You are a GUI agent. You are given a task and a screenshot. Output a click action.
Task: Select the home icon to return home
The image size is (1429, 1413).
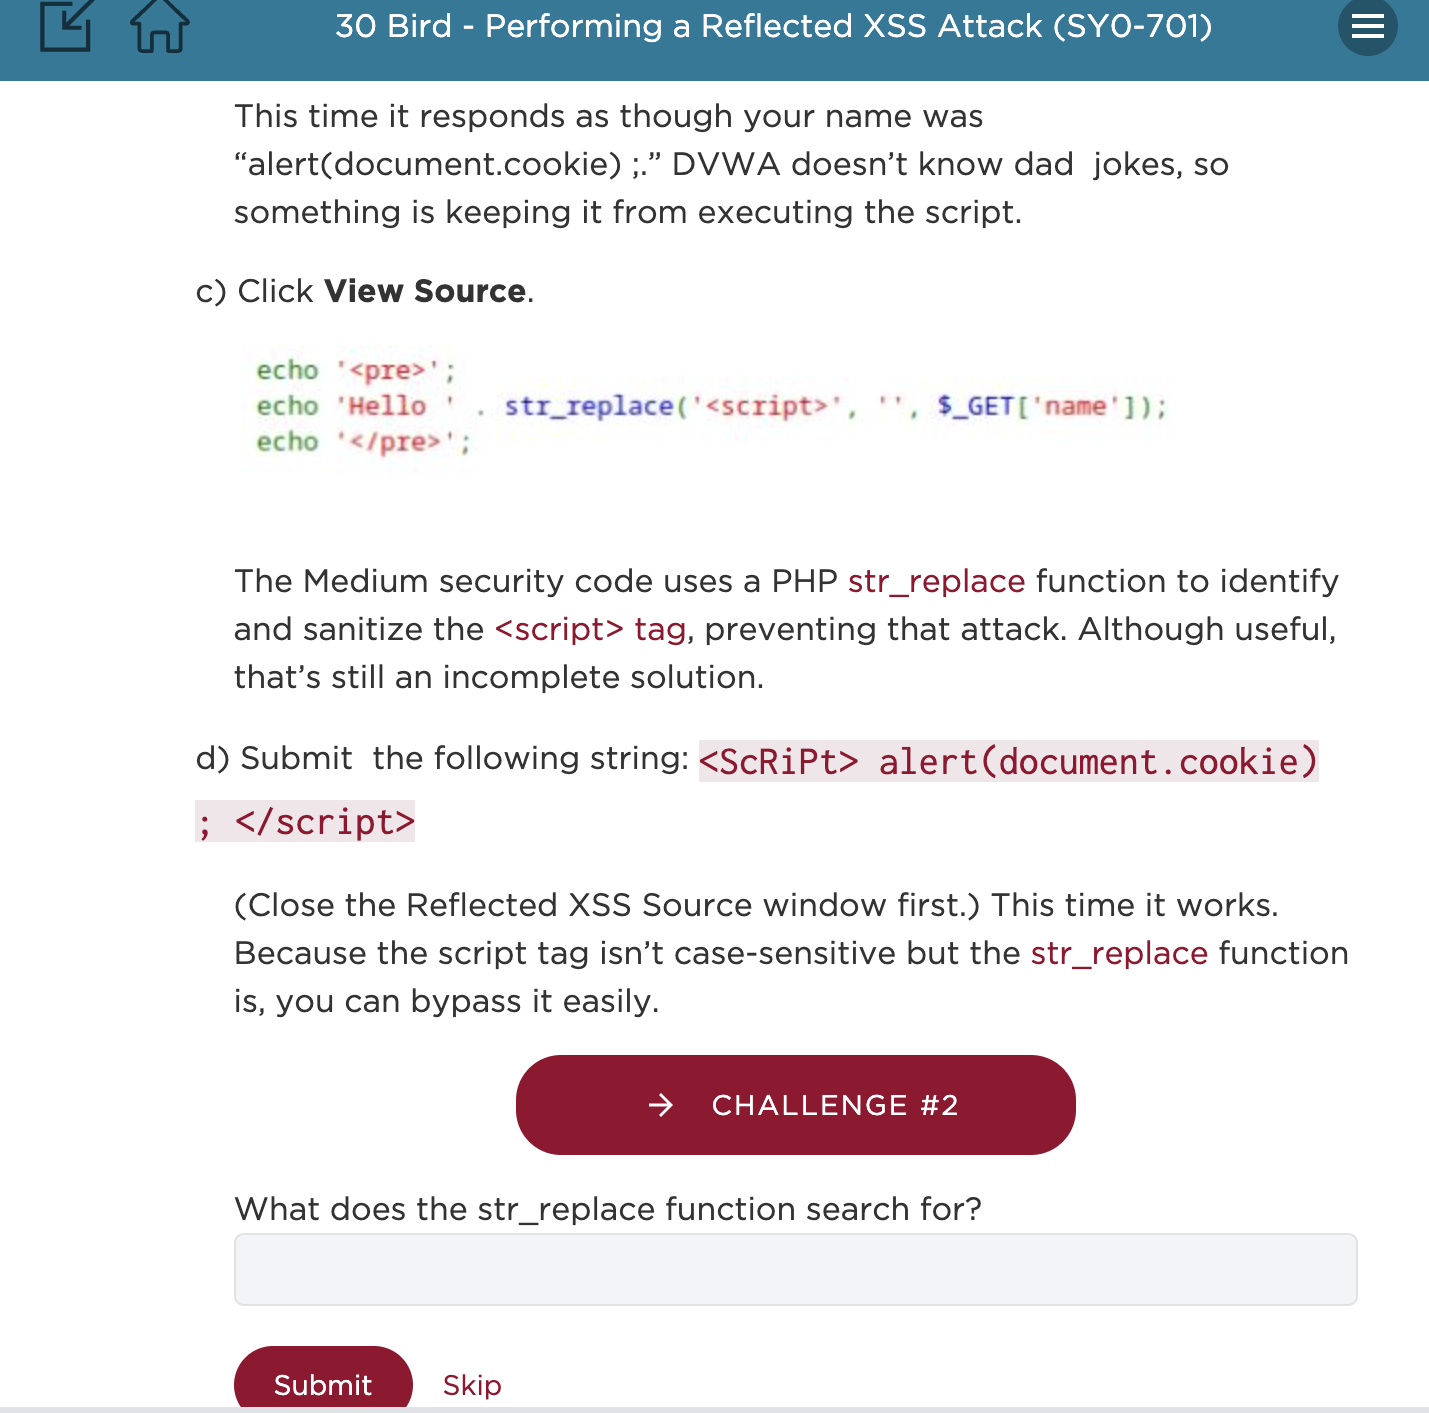(x=158, y=27)
